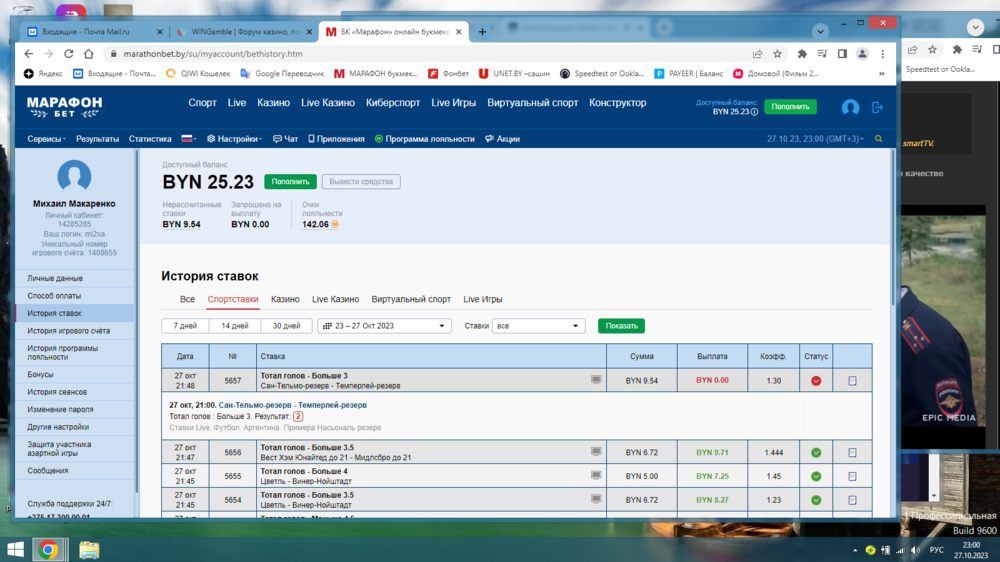Click the monitor icon in bet 5656 row
The height and width of the screenshot is (562, 1000).
click(596, 452)
